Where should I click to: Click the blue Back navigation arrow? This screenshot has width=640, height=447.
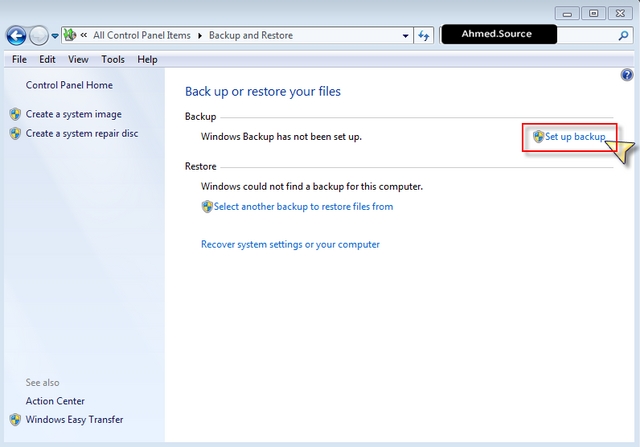[16, 36]
